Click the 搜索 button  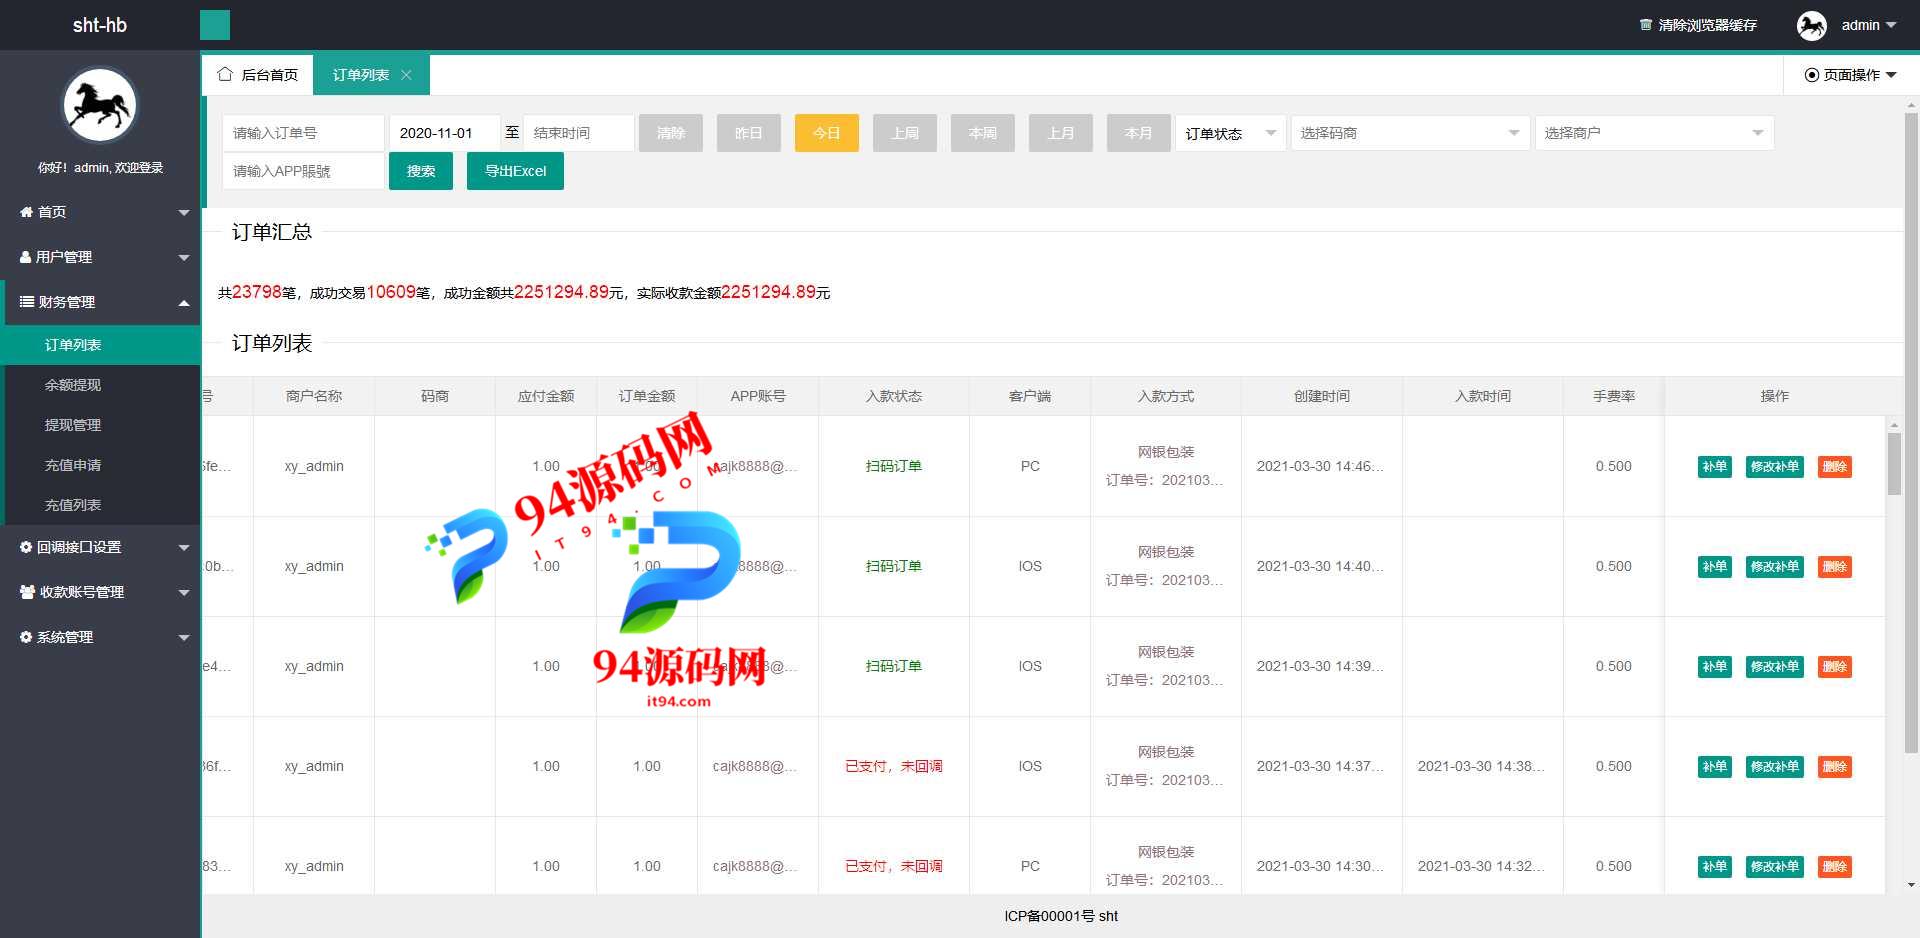pyautogui.click(x=421, y=171)
